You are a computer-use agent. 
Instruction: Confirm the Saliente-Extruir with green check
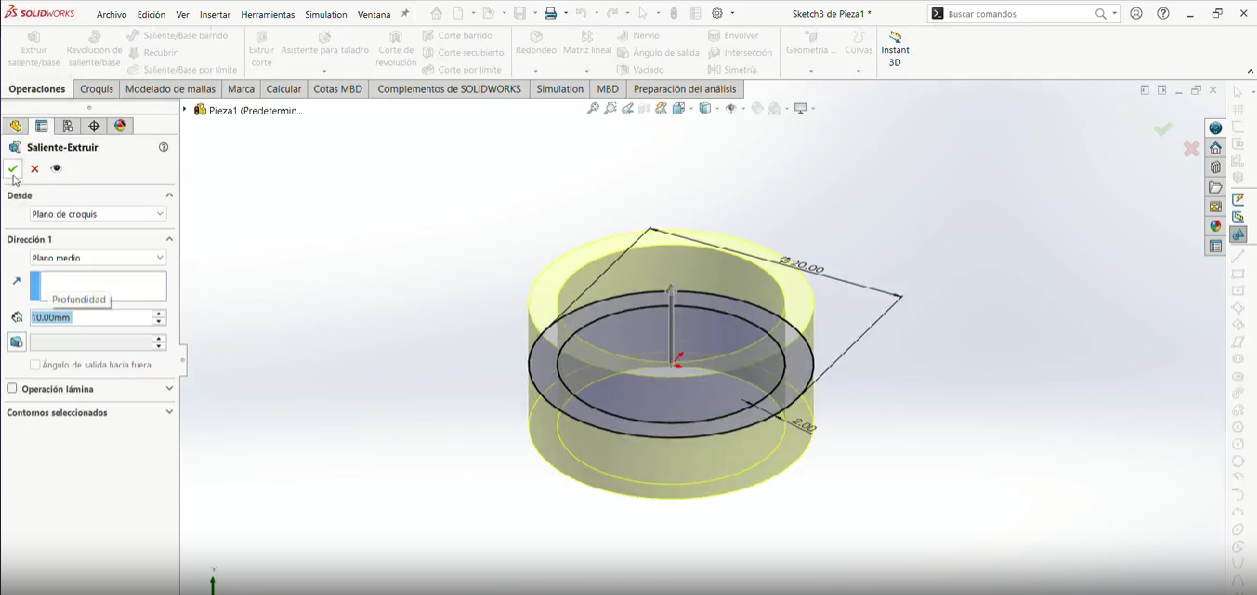(13, 169)
